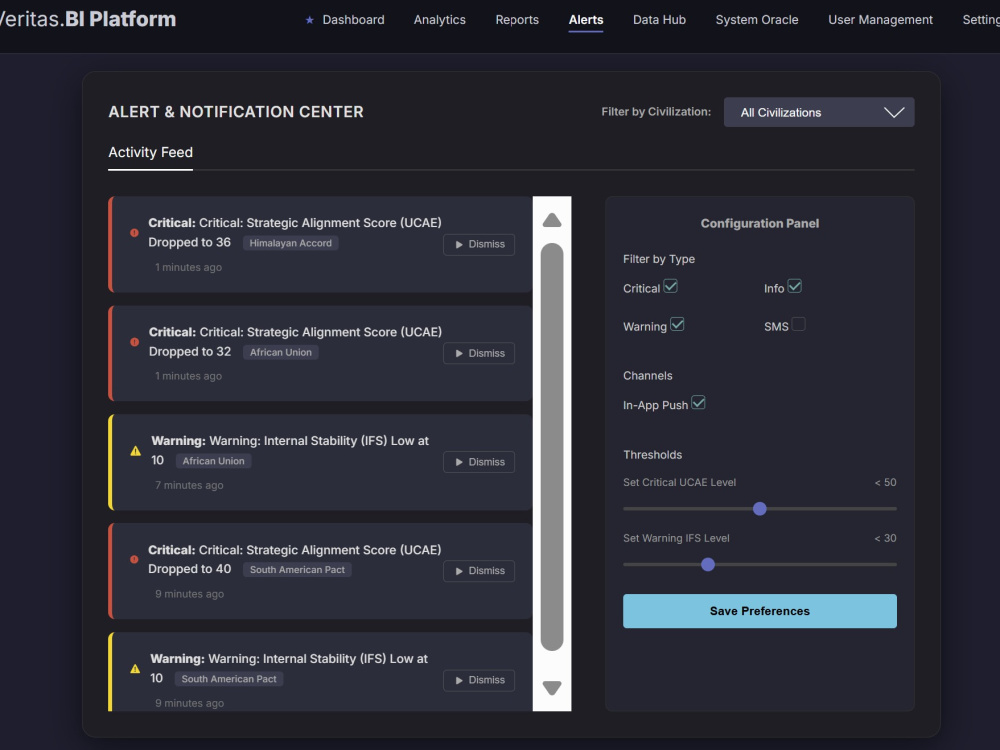The width and height of the screenshot is (1000, 750).
Task: Click '< 30' IFS threshold value
Action: pyautogui.click(x=885, y=538)
